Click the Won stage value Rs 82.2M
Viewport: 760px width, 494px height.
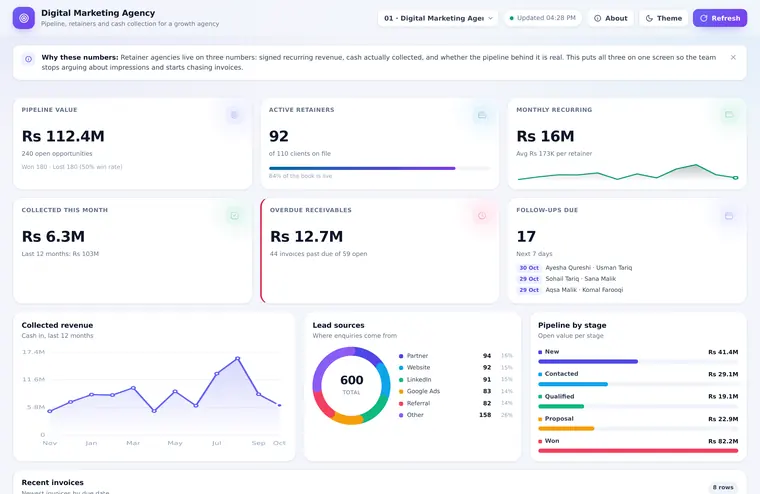723,441
